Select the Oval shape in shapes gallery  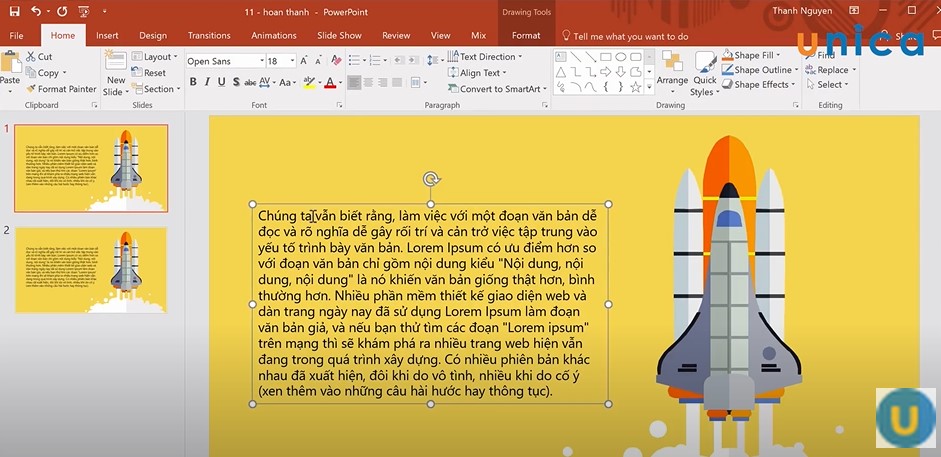[621, 57]
